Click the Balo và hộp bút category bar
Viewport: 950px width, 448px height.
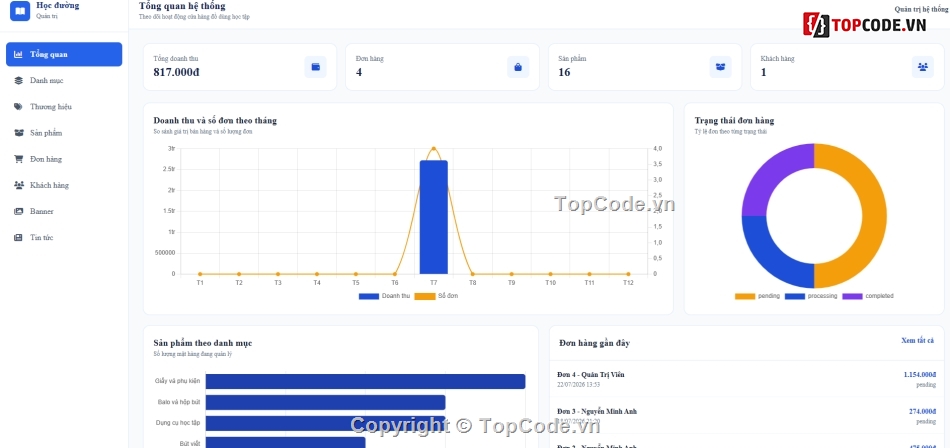click(325, 403)
